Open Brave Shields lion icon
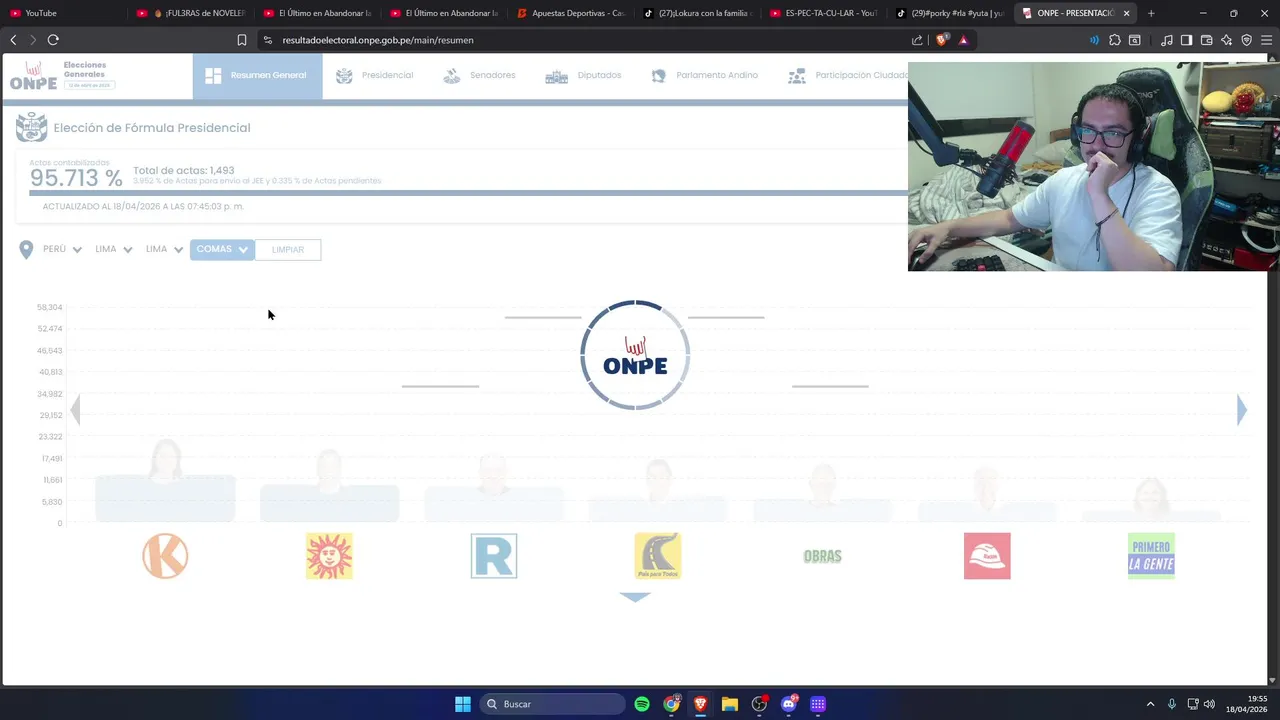The width and height of the screenshot is (1280, 720). 941,40
